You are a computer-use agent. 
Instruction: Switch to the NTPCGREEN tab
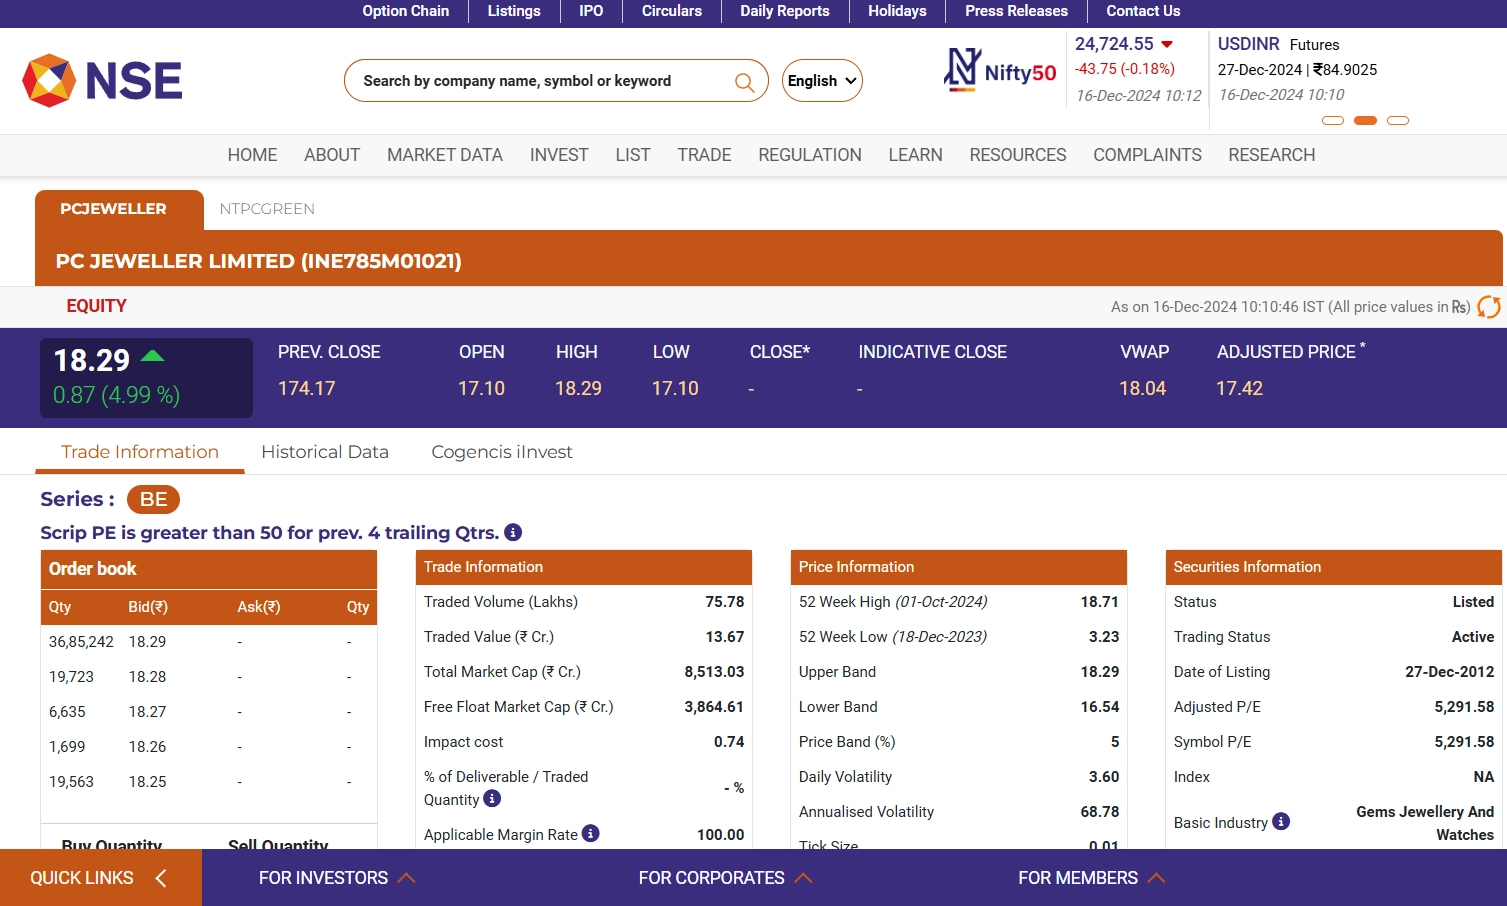click(267, 209)
